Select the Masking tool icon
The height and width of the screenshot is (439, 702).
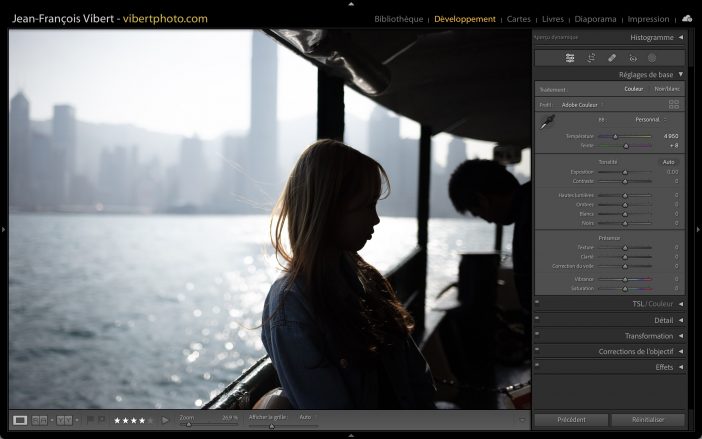click(652, 58)
